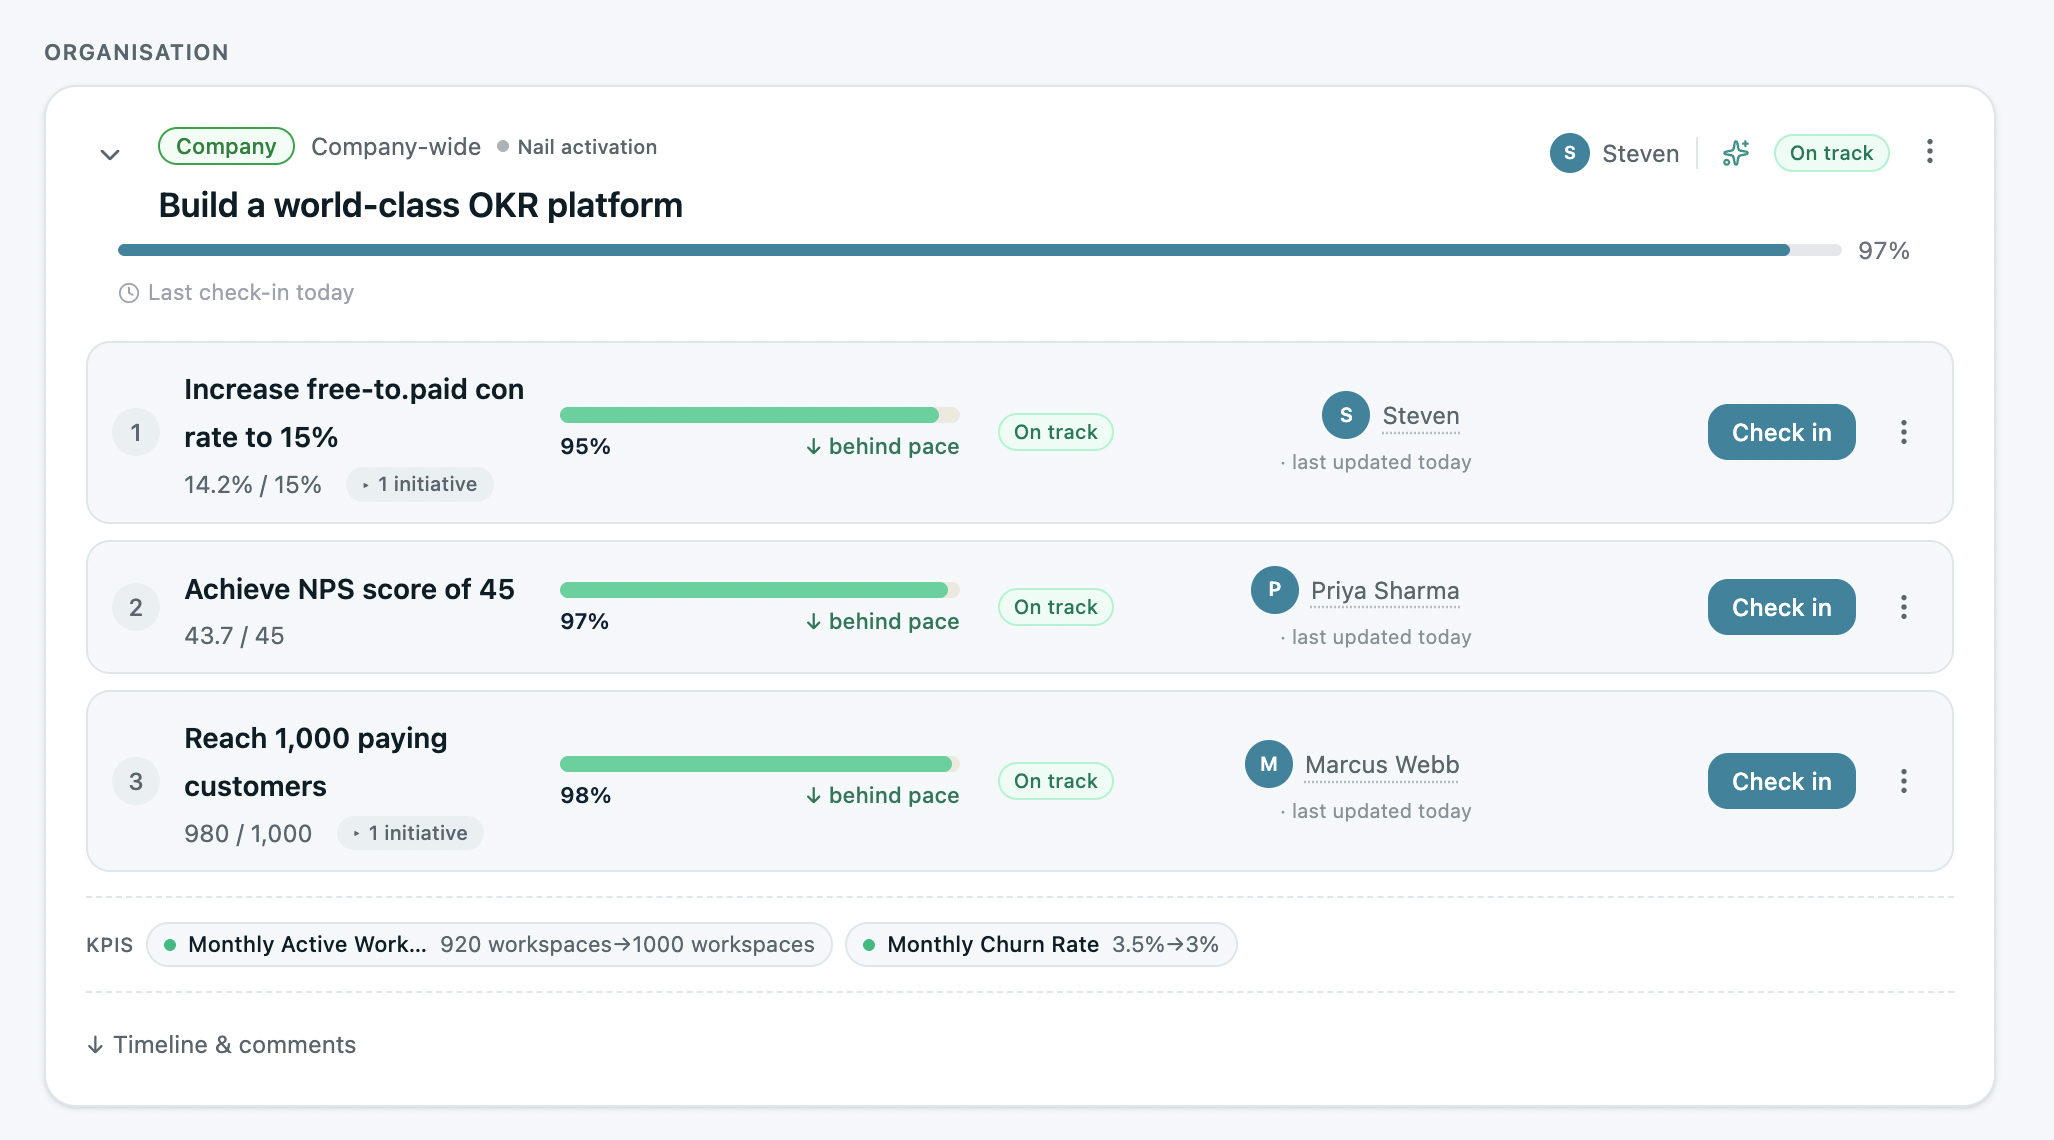This screenshot has height=1140, width=2054.
Task: Click the owner name Marcus Webb
Action: (1382, 765)
